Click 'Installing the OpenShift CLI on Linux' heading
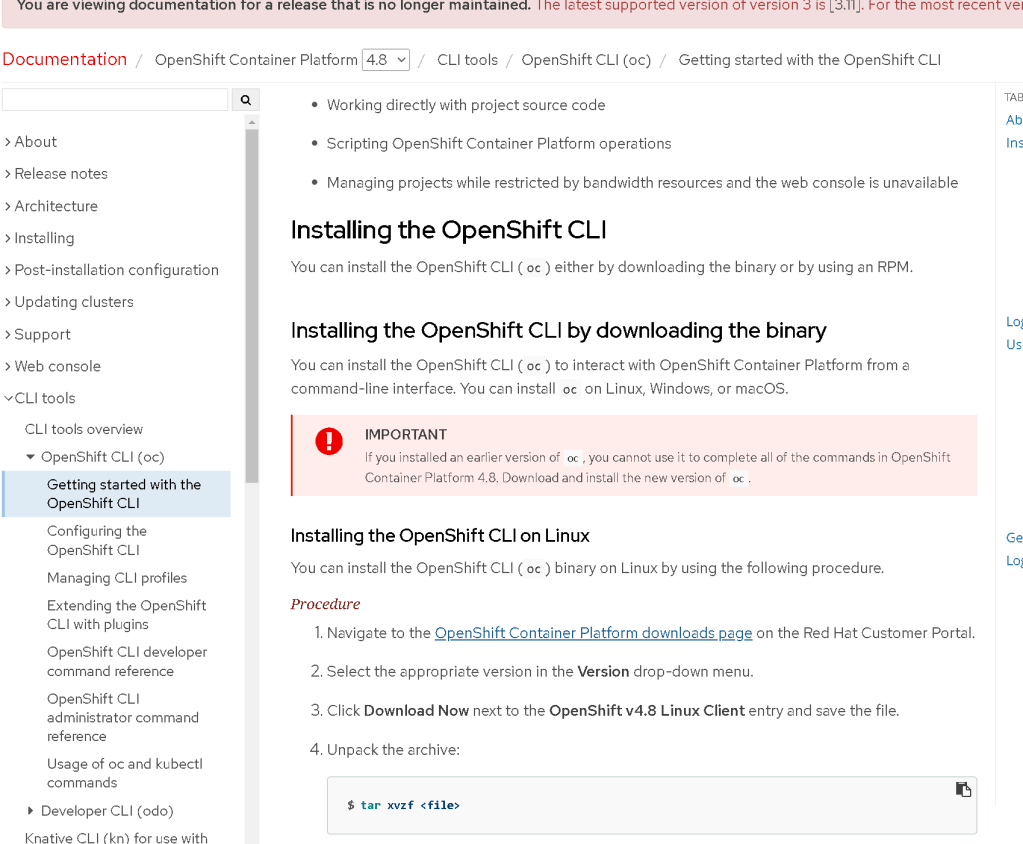The image size is (1023, 844). [x=440, y=536]
